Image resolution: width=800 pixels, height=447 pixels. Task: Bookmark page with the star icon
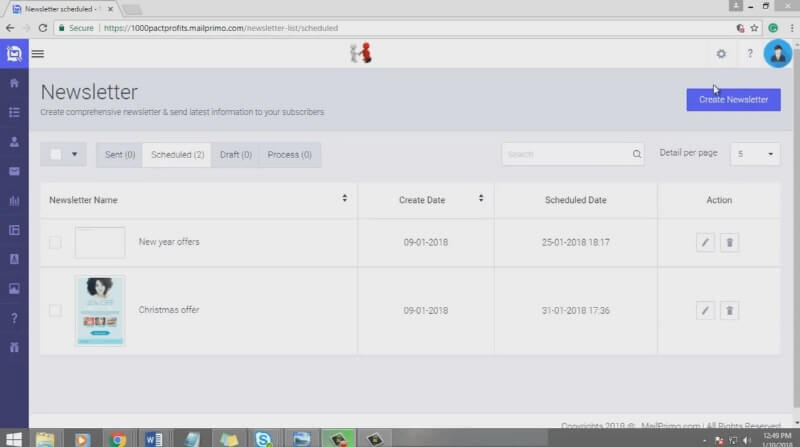pos(754,28)
